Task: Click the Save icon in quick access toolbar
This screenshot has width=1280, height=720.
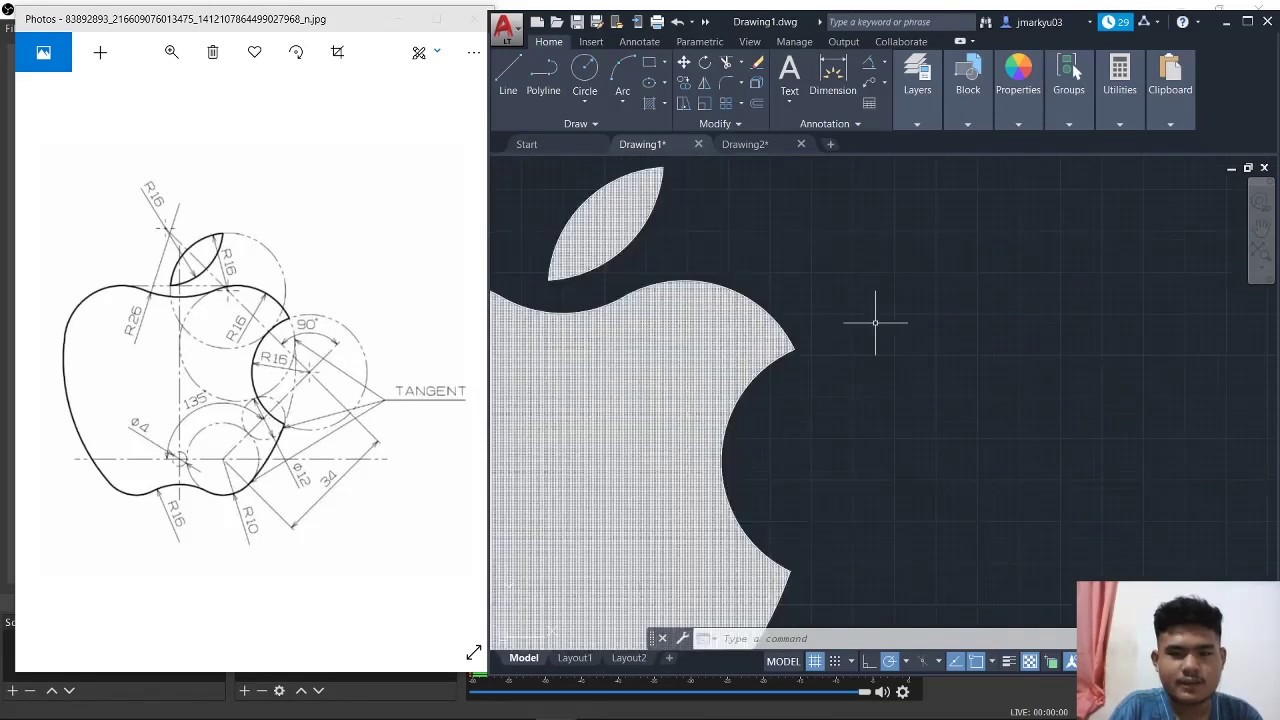Action: (576, 21)
